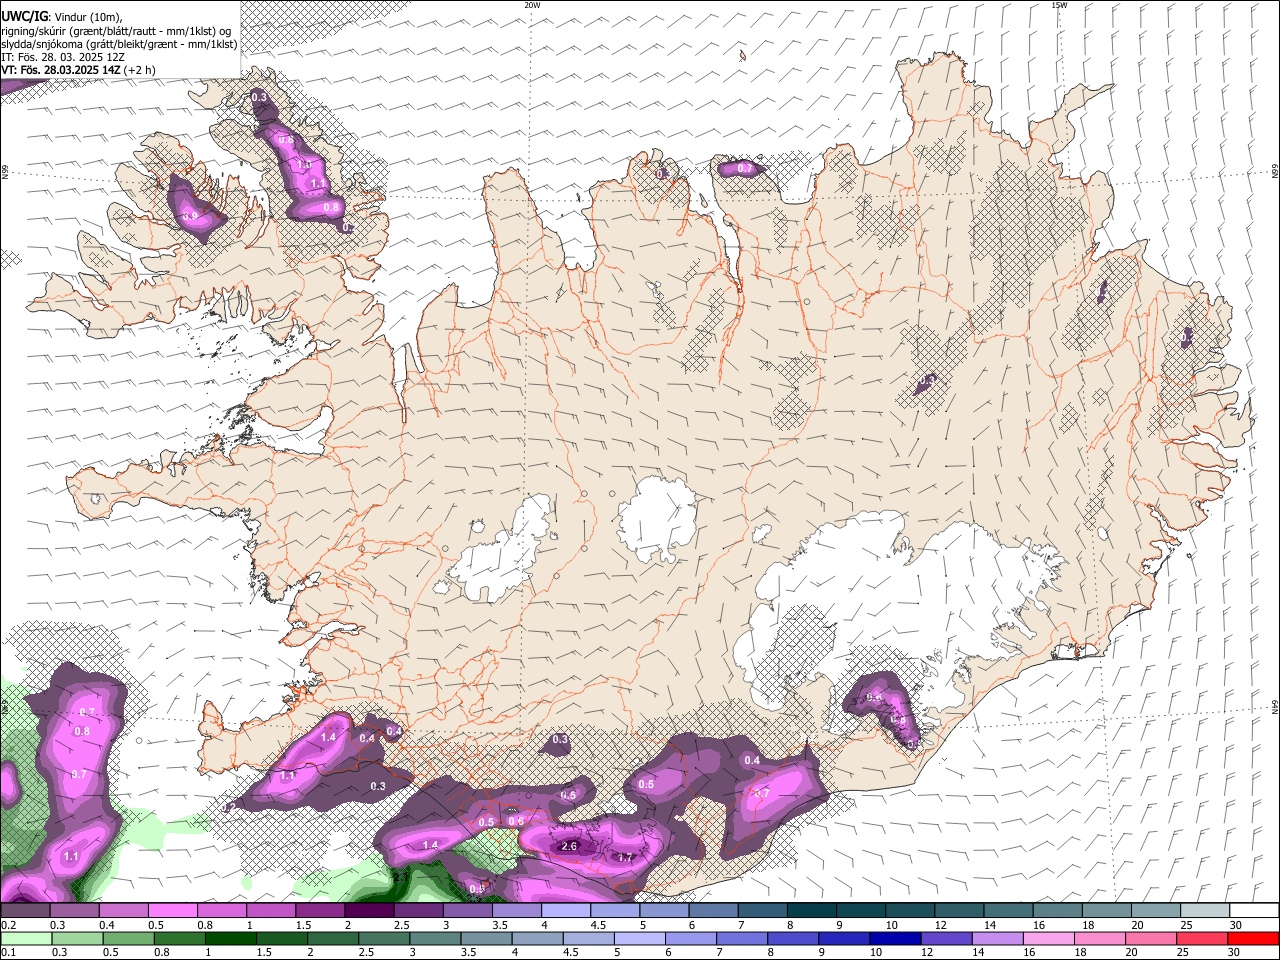Image resolution: width=1280 pixels, height=960 pixels.
Task: Pick the purple-scale swatch between 1.5 and 2
Action: click(x=319, y=910)
